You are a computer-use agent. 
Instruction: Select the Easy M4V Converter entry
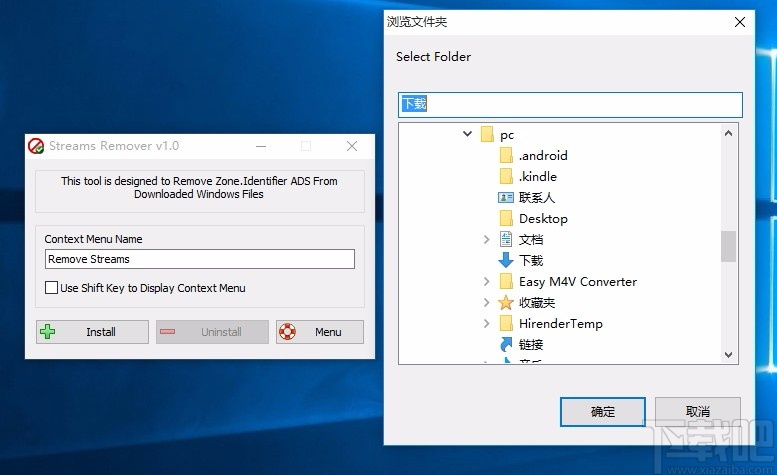(x=578, y=282)
